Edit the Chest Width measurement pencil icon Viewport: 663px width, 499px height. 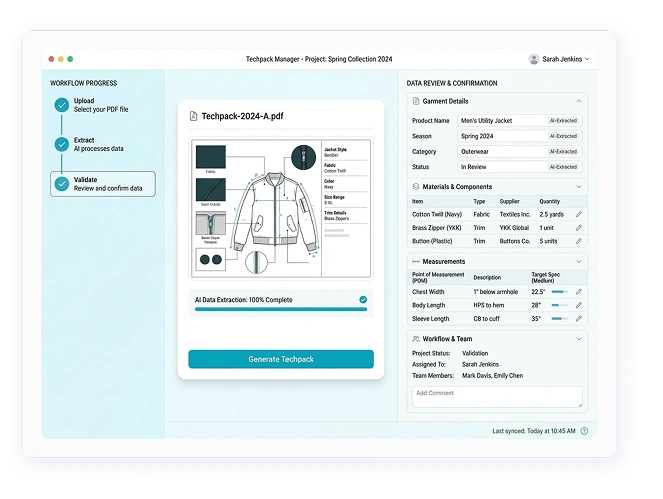(579, 292)
